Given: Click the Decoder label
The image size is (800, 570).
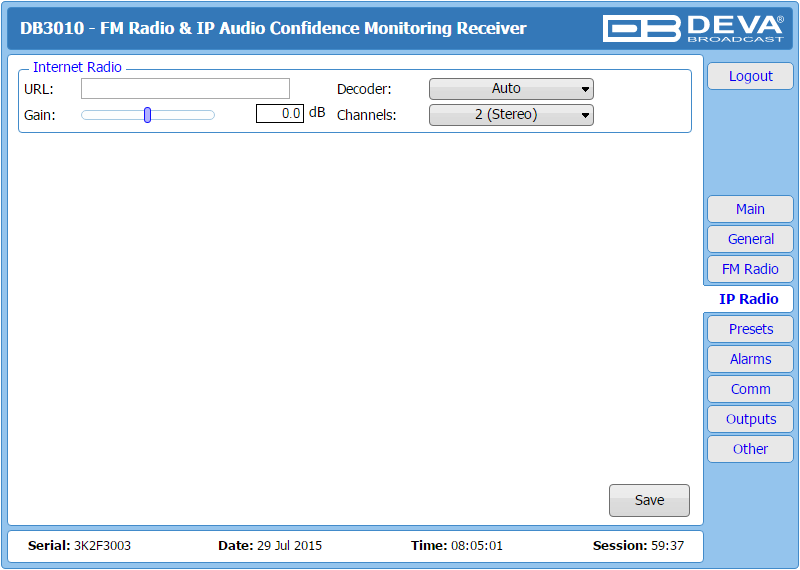Looking at the screenshot, I should click(x=364, y=89).
